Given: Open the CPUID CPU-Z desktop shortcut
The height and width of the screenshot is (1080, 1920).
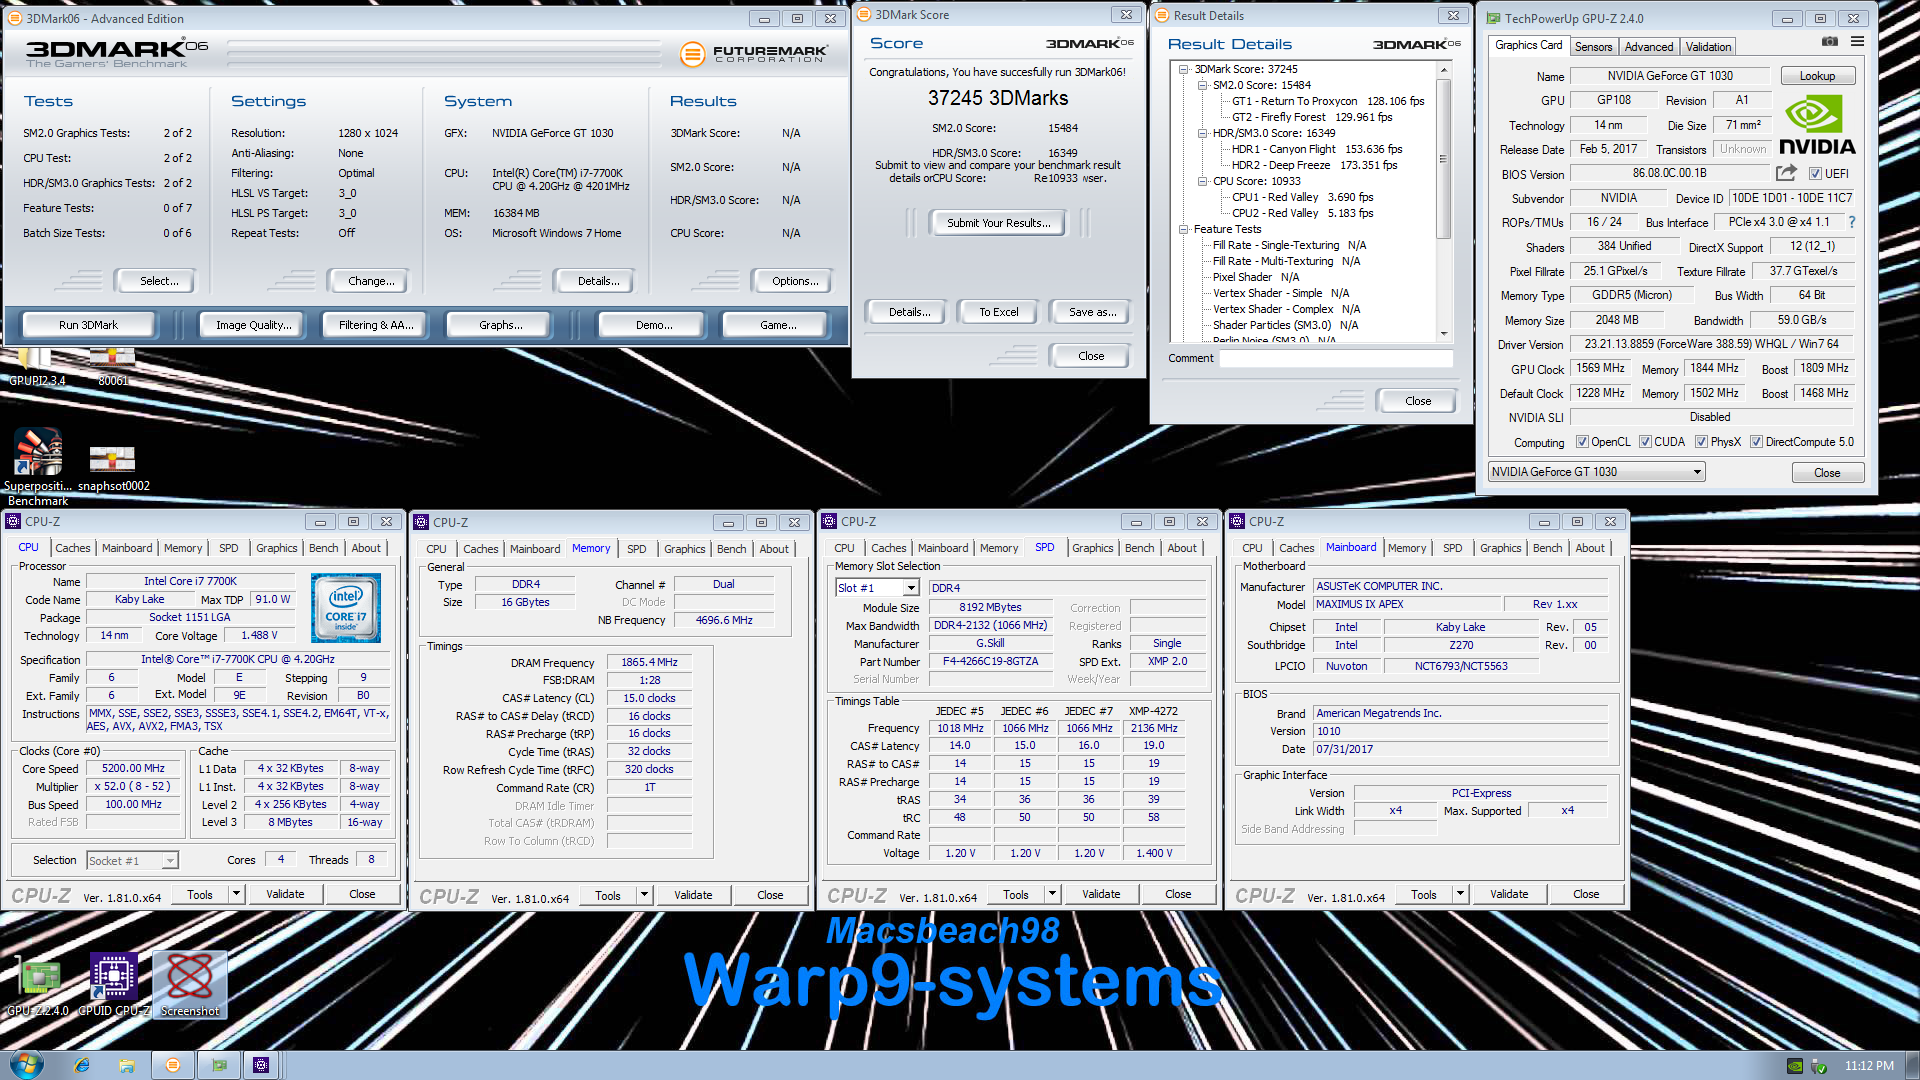Looking at the screenshot, I should 114,985.
